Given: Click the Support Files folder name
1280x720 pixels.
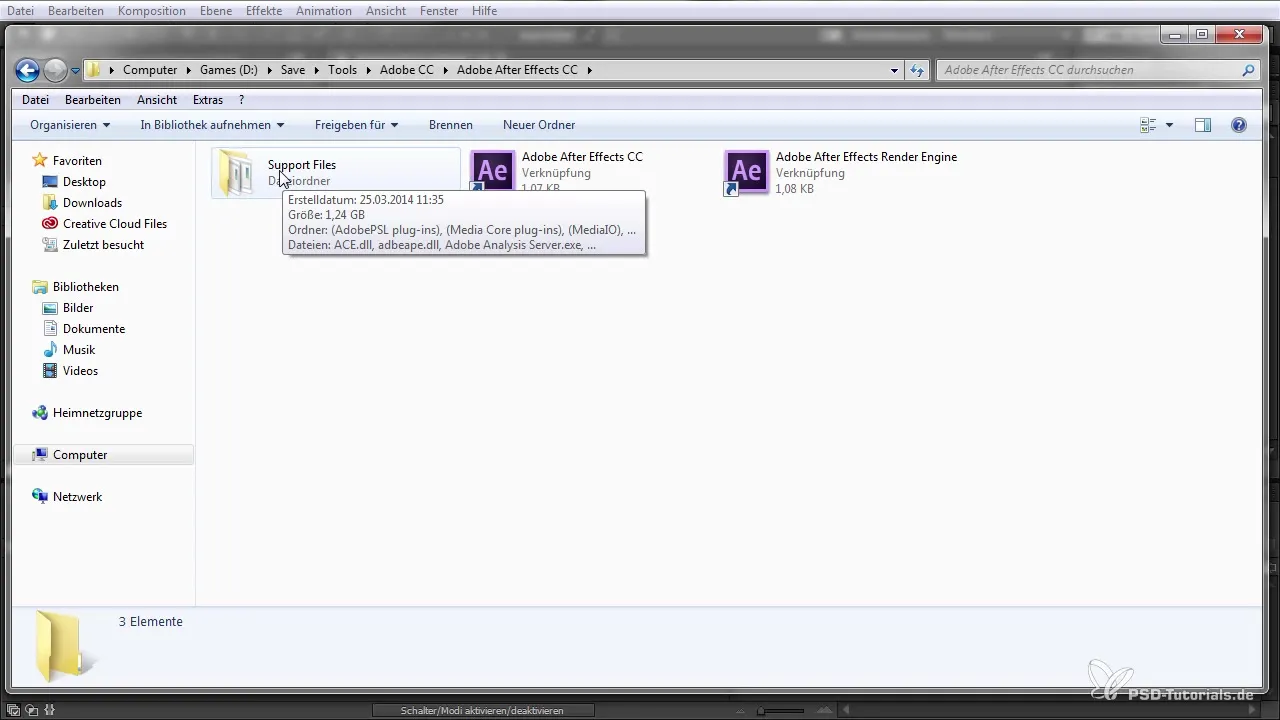Looking at the screenshot, I should point(302,165).
